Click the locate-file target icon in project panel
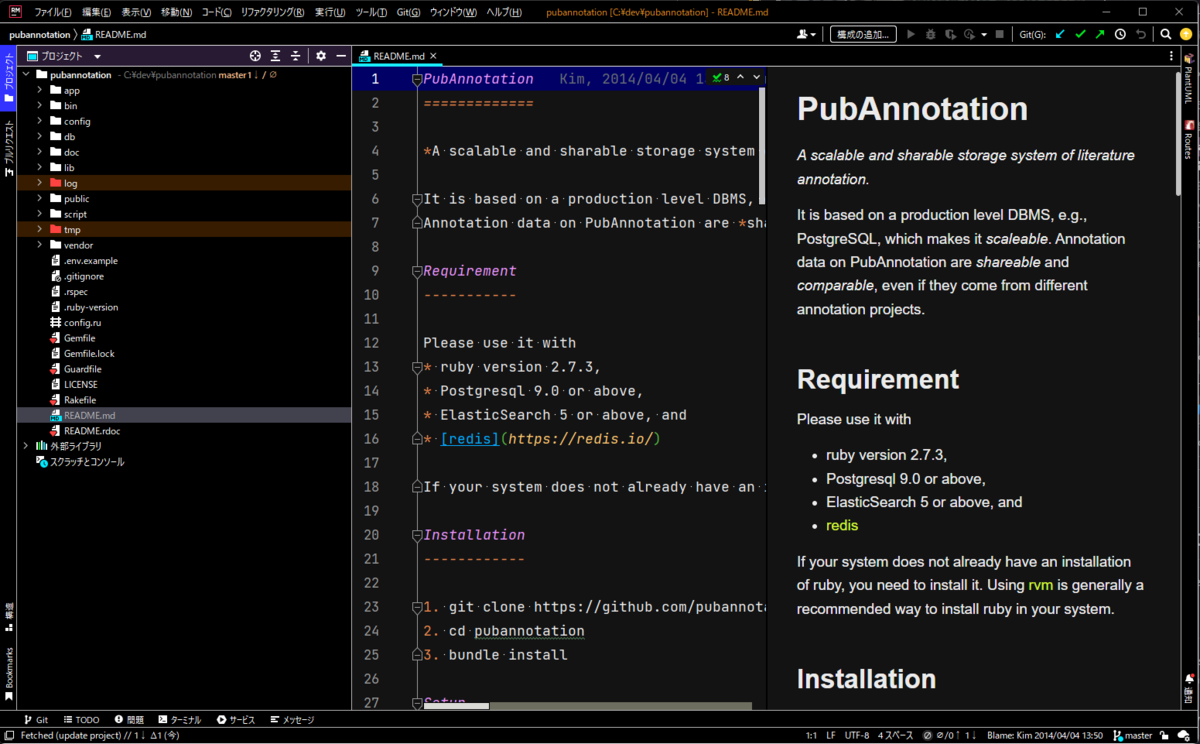Screen dimensions: 1200x744 click(x=255, y=56)
